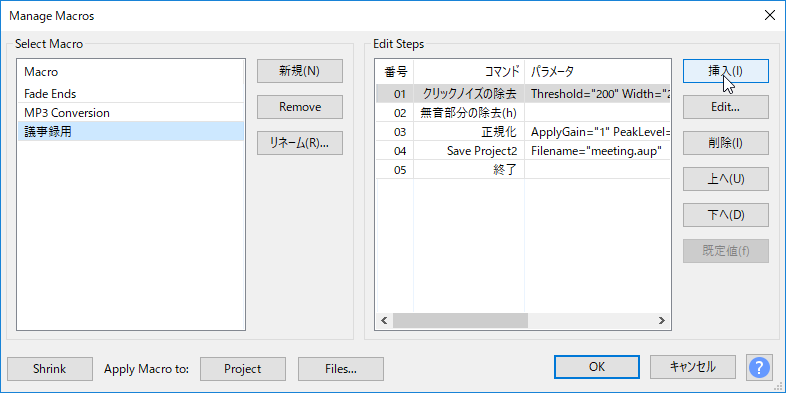Click the 既定値(f) button
786x393 pixels.
click(725, 251)
